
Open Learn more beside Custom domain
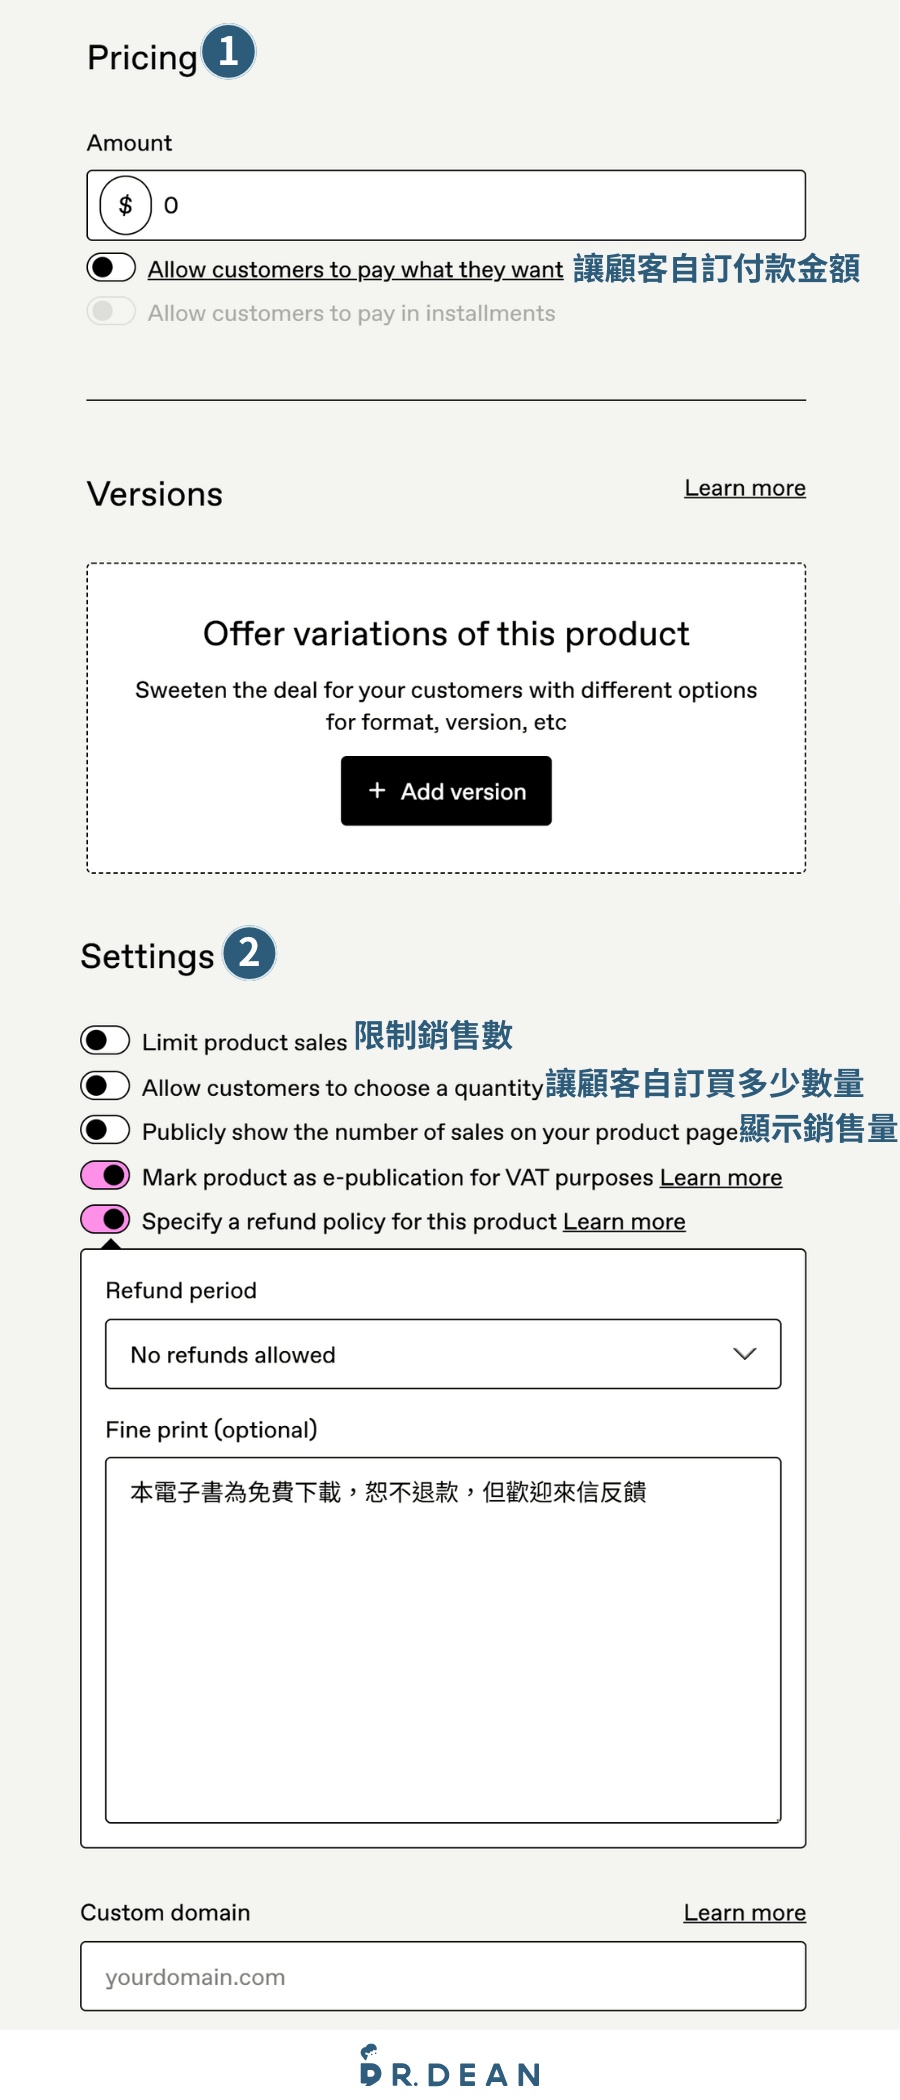744,1911
